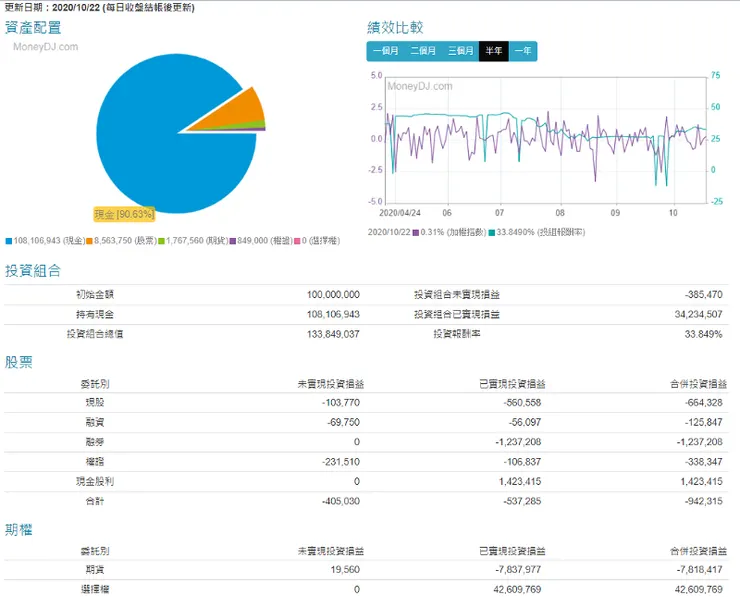
Task: Click the 選擇權 realized value 42,609,769
Action: pos(517,589)
